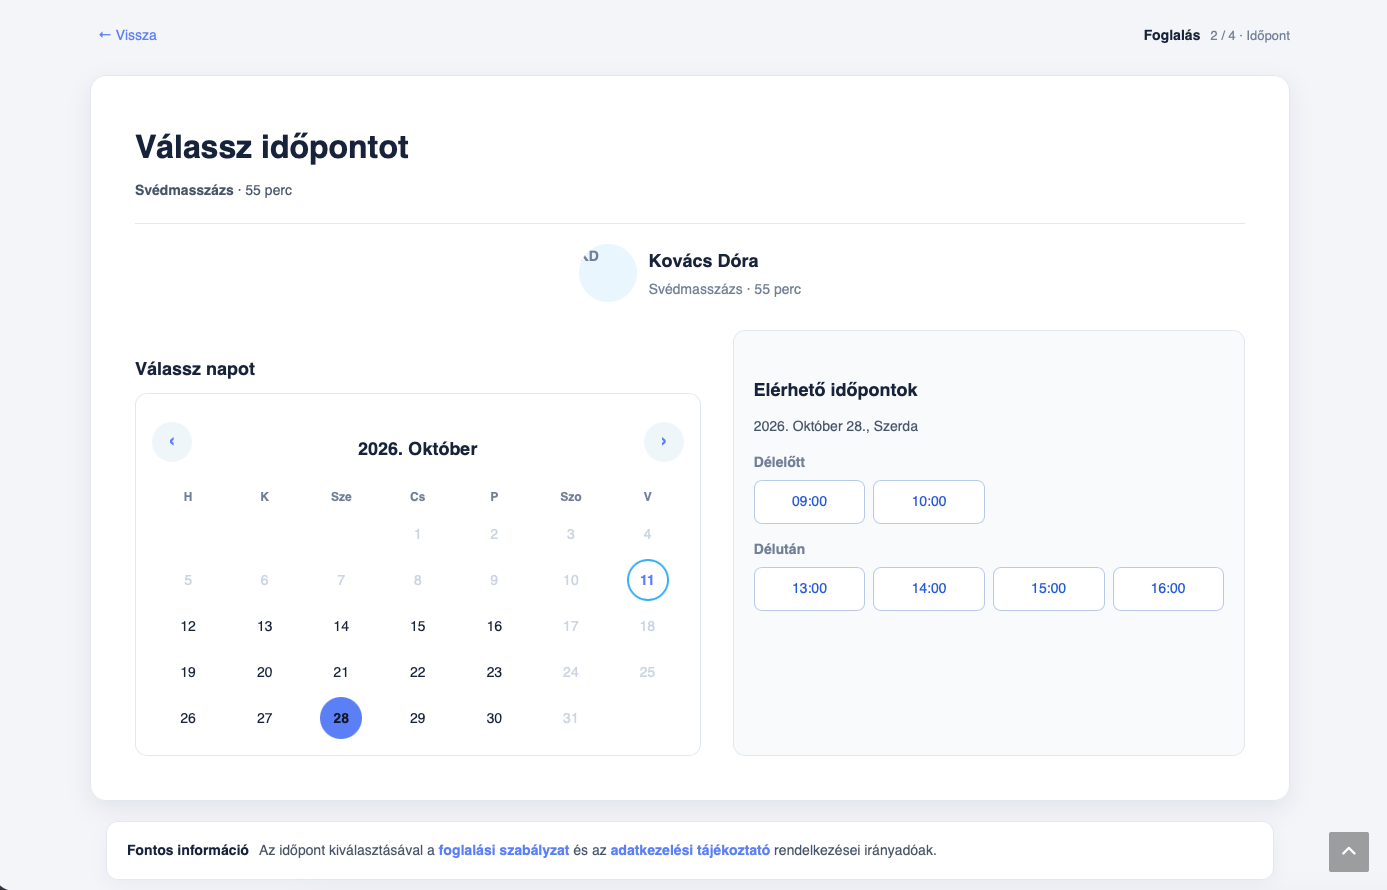Select October 19 in the calendar
The height and width of the screenshot is (890, 1387).
point(188,672)
